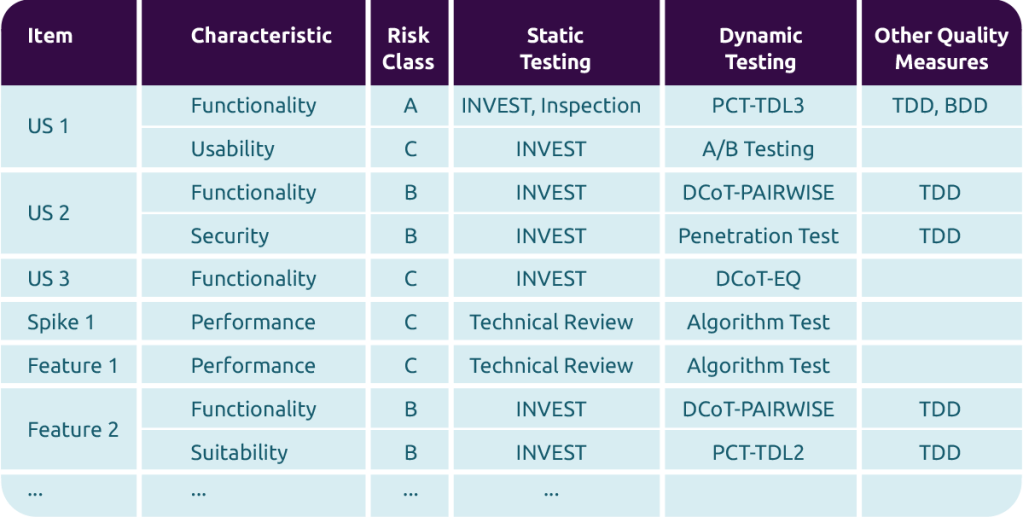Click the Feature 1 item cell
This screenshot has height=517, width=1023.
(72, 366)
